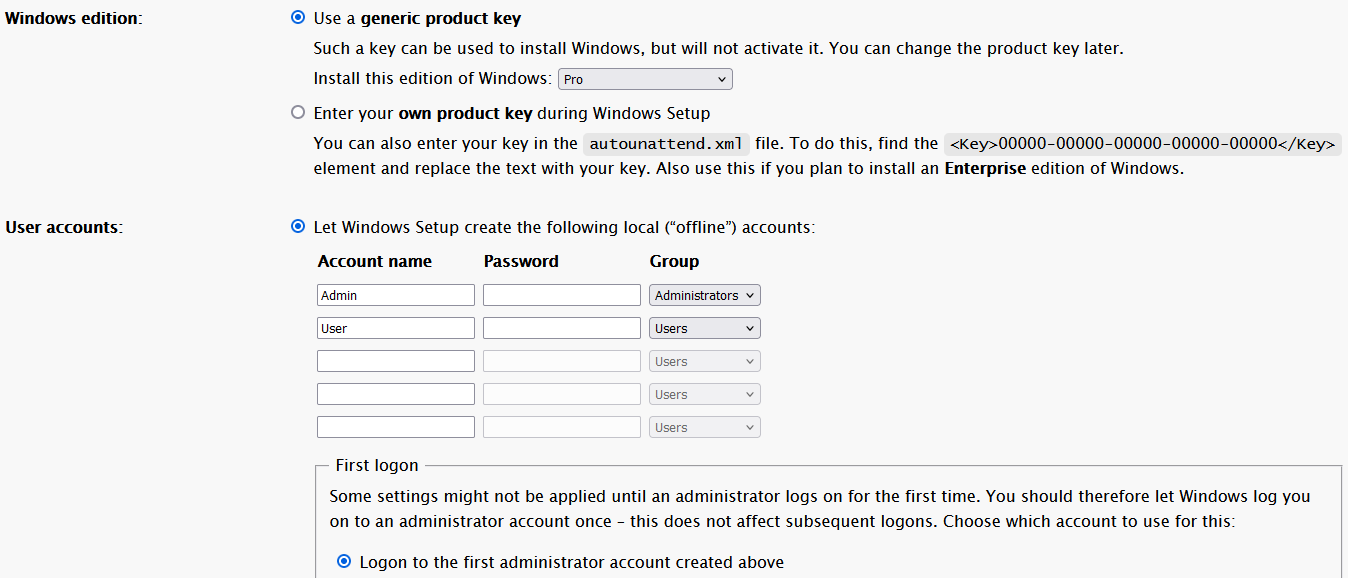
Task: Click the fifth empty account name field
Action: (396, 427)
